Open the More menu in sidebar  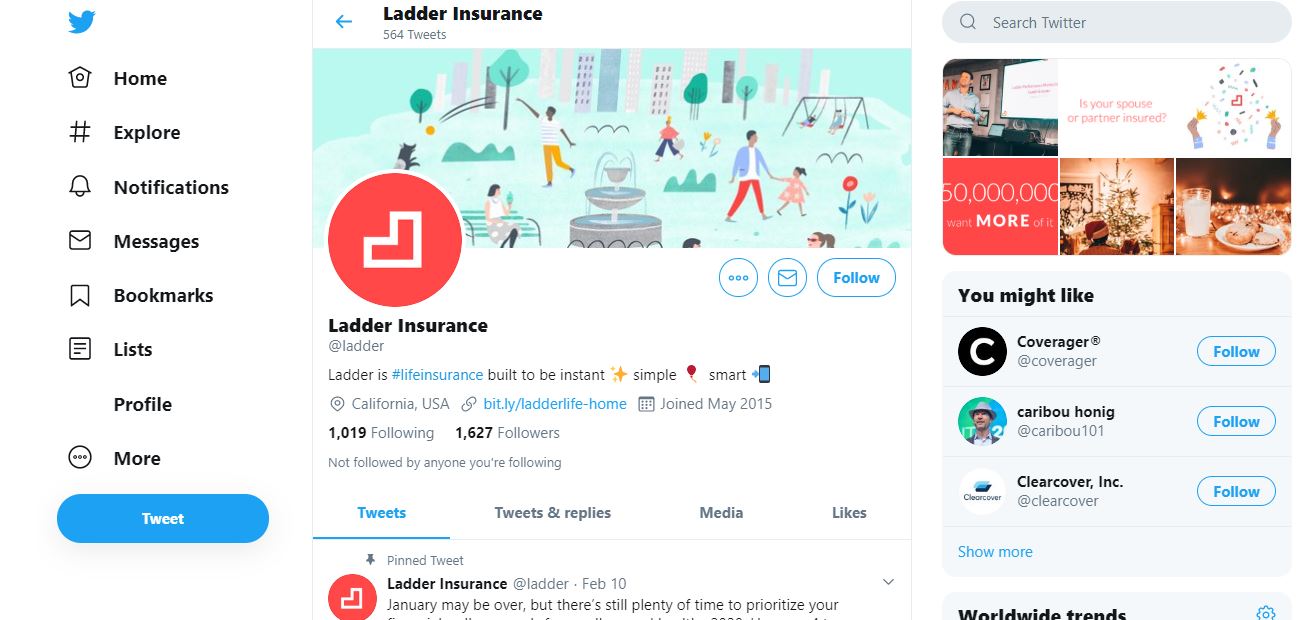115,458
